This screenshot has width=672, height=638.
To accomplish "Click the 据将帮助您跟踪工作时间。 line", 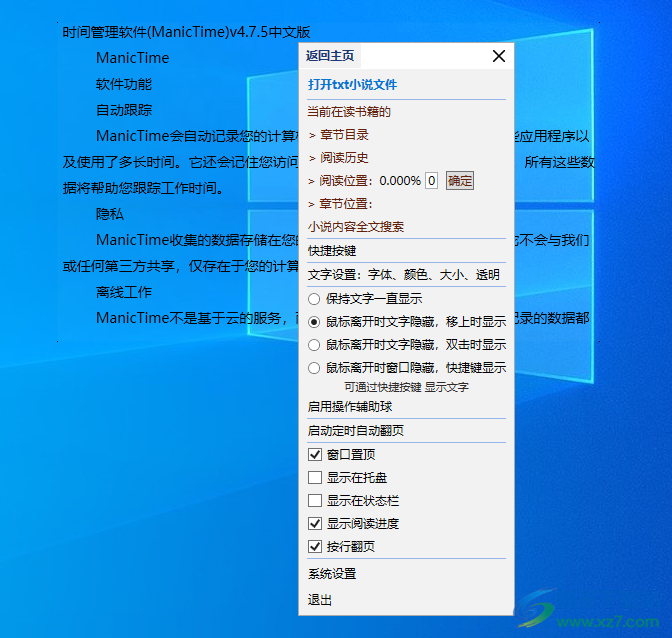I will tap(143, 188).
